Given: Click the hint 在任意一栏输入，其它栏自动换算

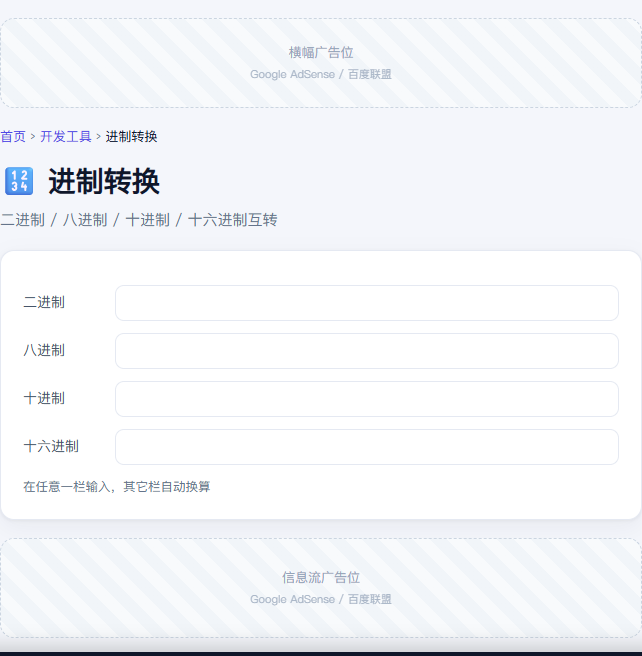Looking at the screenshot, I should [117, 487].
